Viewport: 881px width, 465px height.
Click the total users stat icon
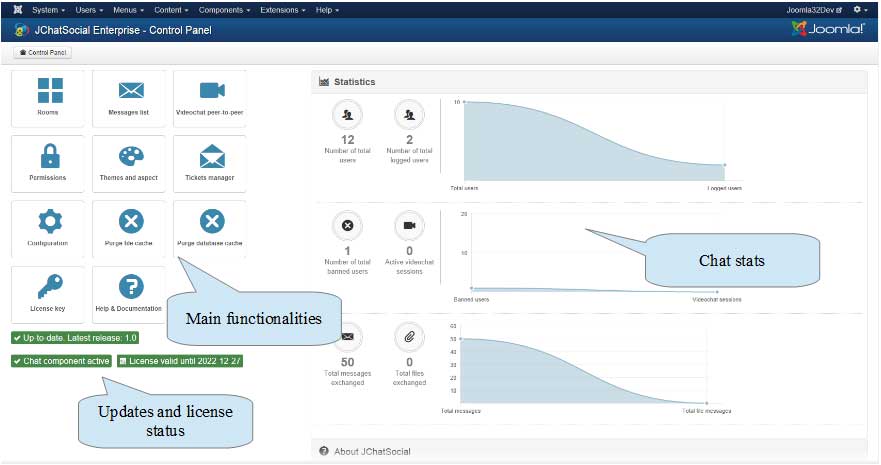[348, 115]
